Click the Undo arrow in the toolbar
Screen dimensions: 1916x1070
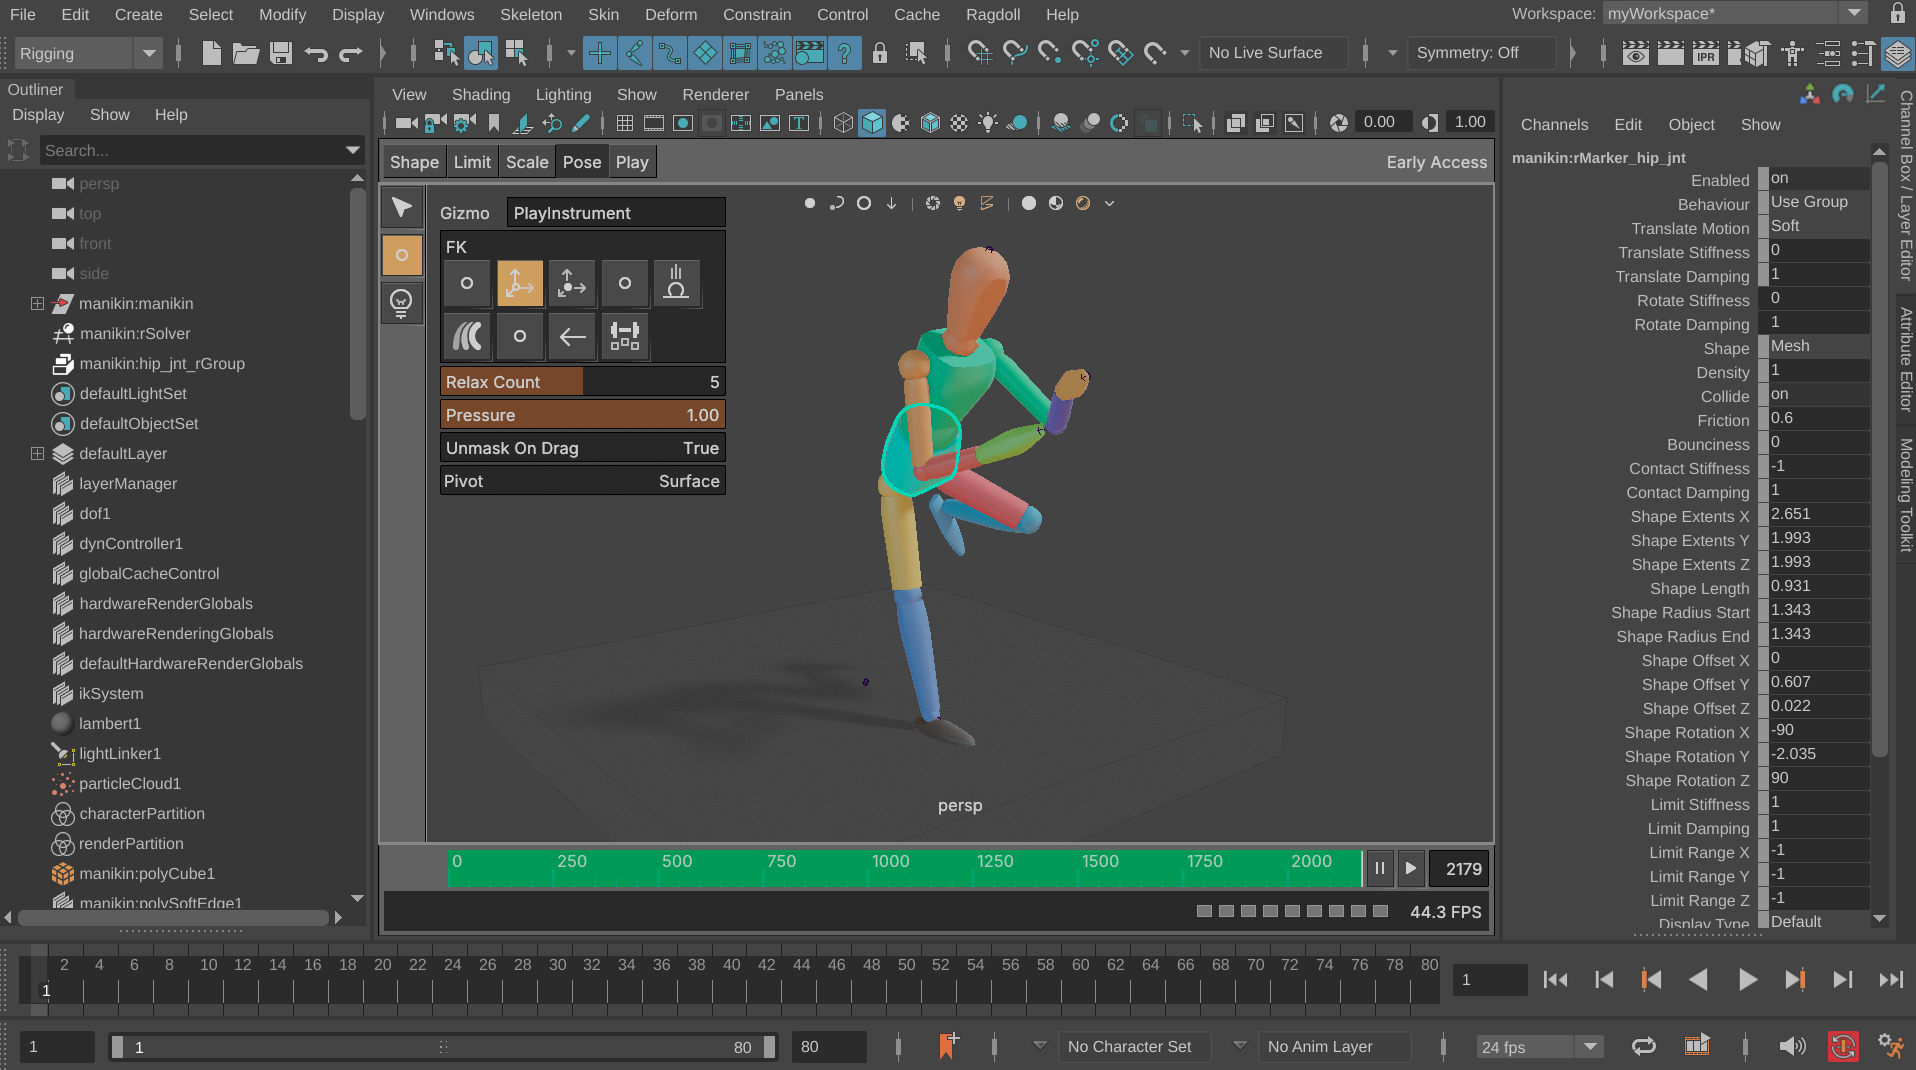click(316, 53)
